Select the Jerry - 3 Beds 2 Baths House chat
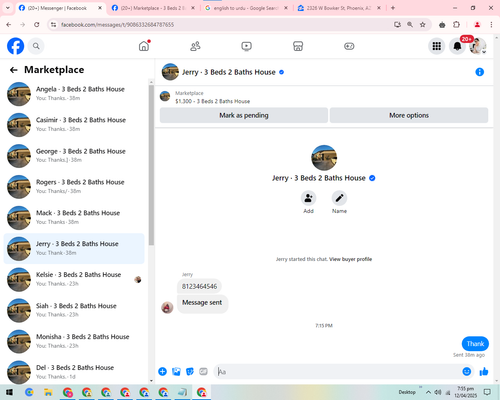Image resolution: width=500 pixels, height=400 pixels. click(74, 249)
